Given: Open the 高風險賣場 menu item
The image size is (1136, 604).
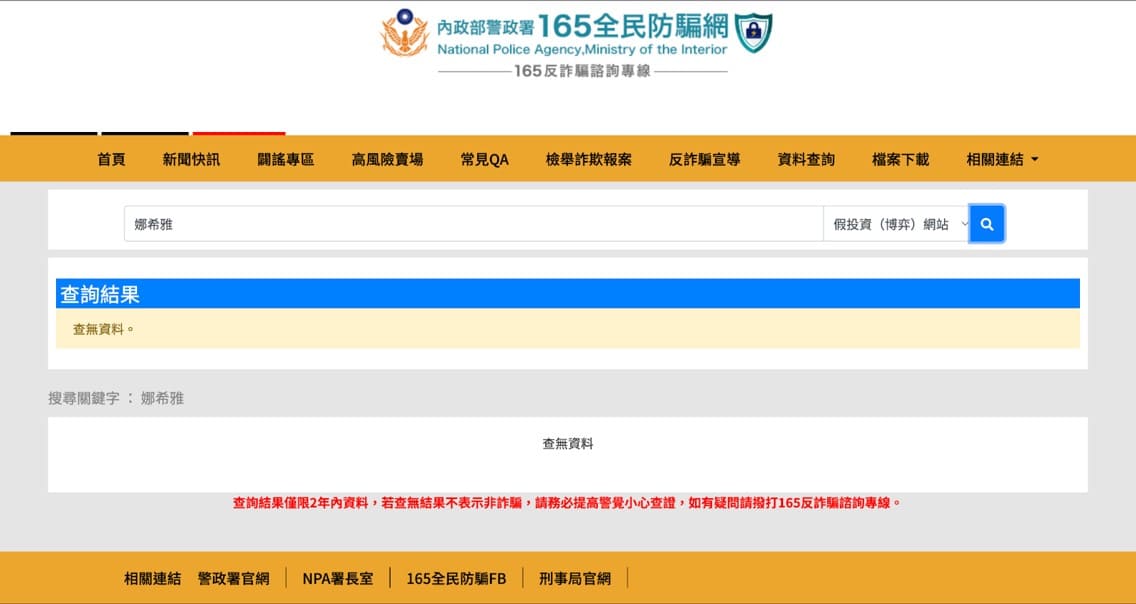Looking at the screenshot, I should (x=387, y=159).
